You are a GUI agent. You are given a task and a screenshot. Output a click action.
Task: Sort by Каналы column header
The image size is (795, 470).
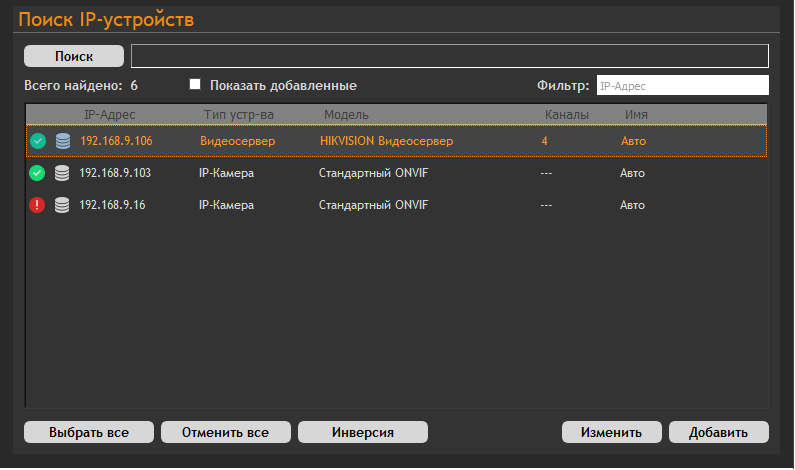[567, 115]
